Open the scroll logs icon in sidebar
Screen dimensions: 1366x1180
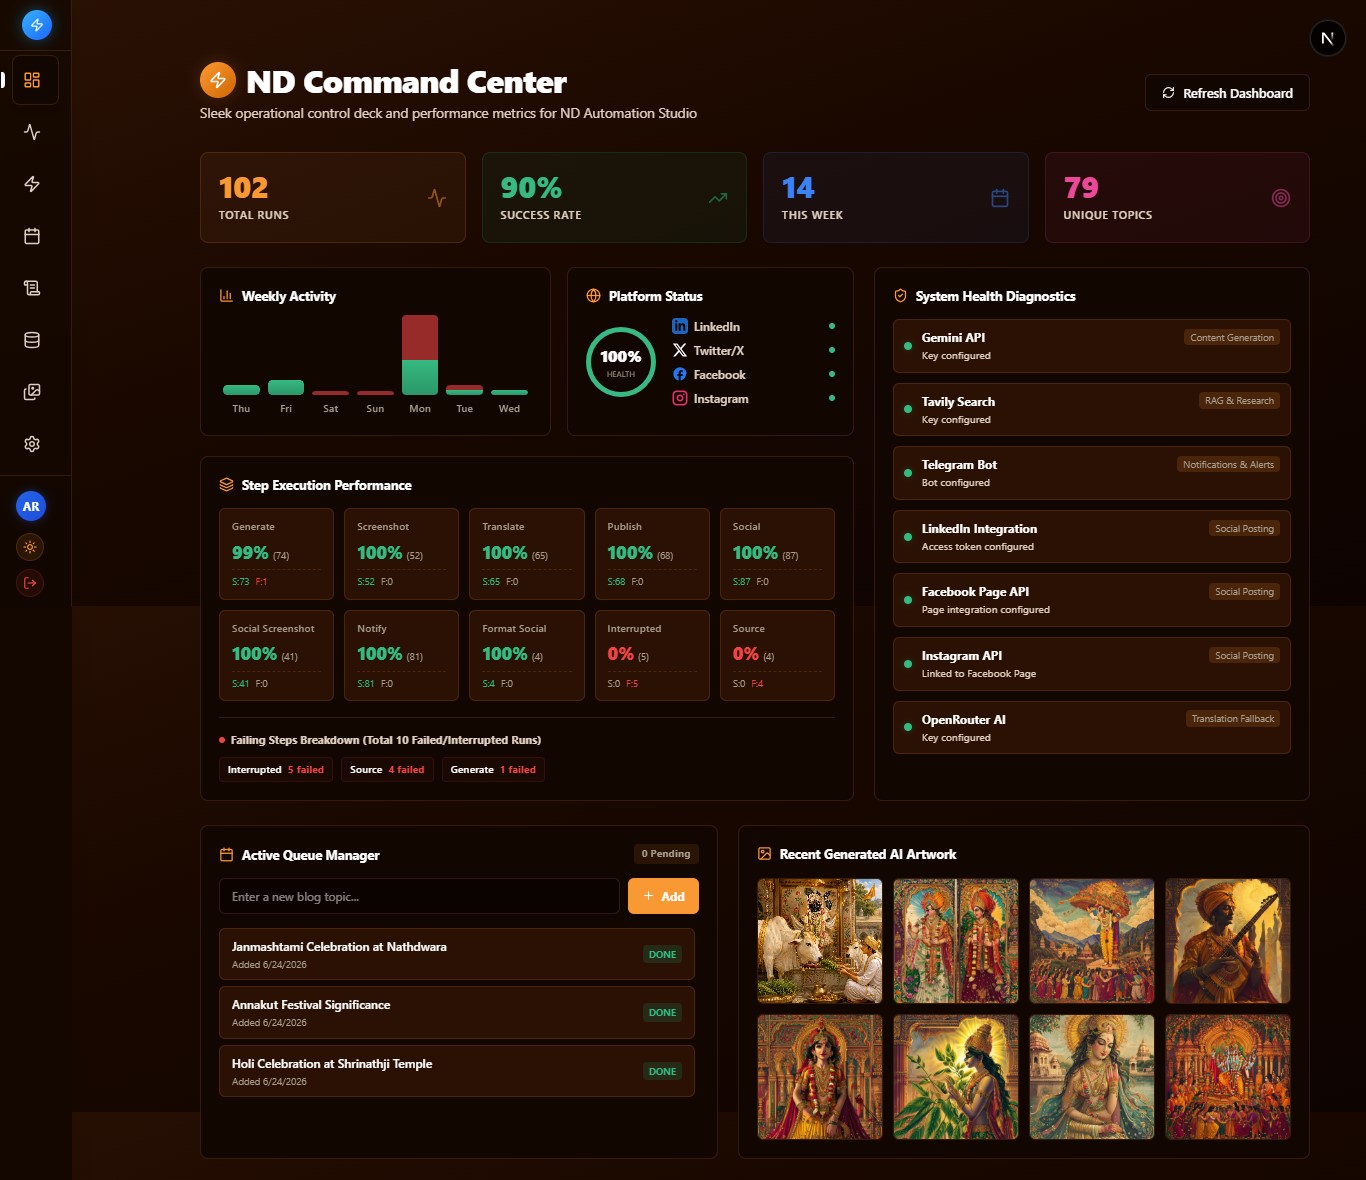(x=32, y=288)
